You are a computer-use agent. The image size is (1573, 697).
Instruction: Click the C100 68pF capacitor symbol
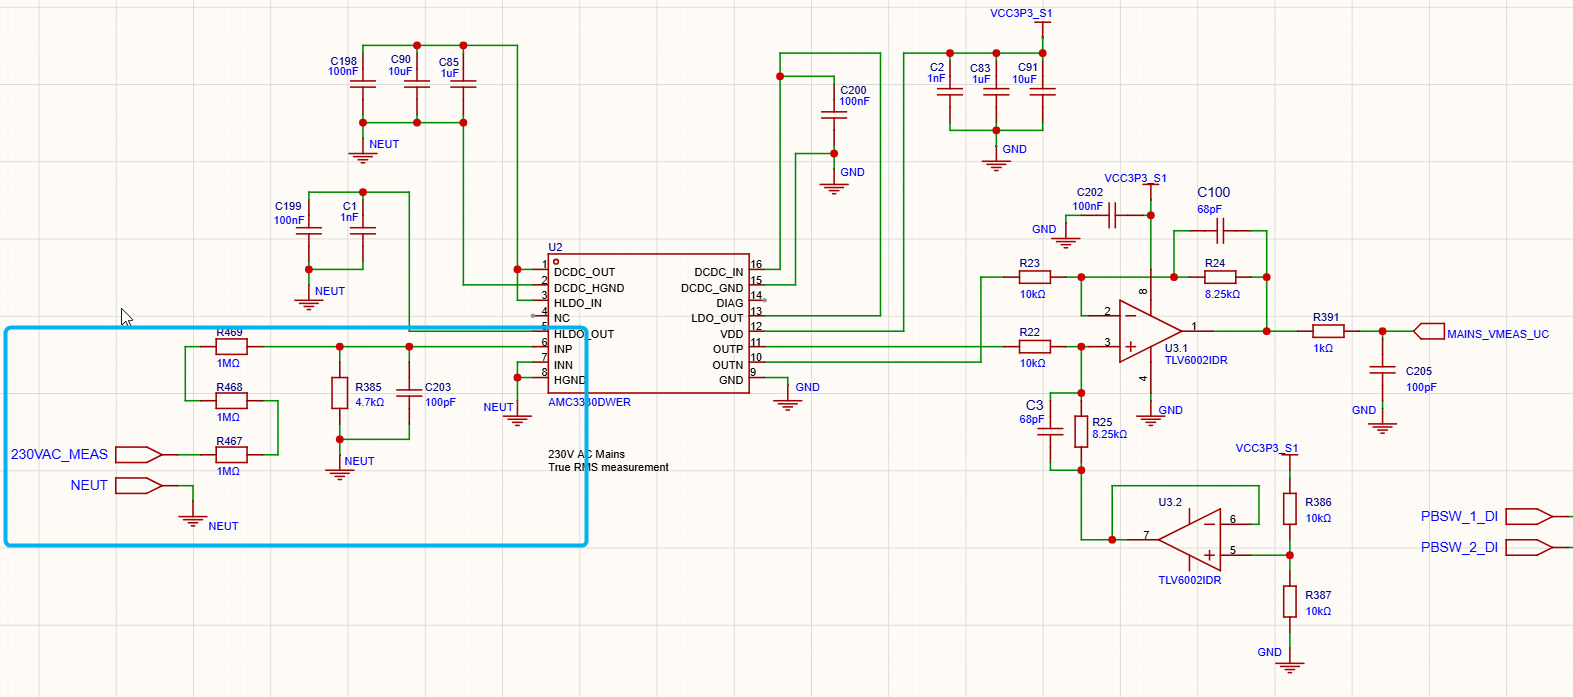coord(1220,231)
